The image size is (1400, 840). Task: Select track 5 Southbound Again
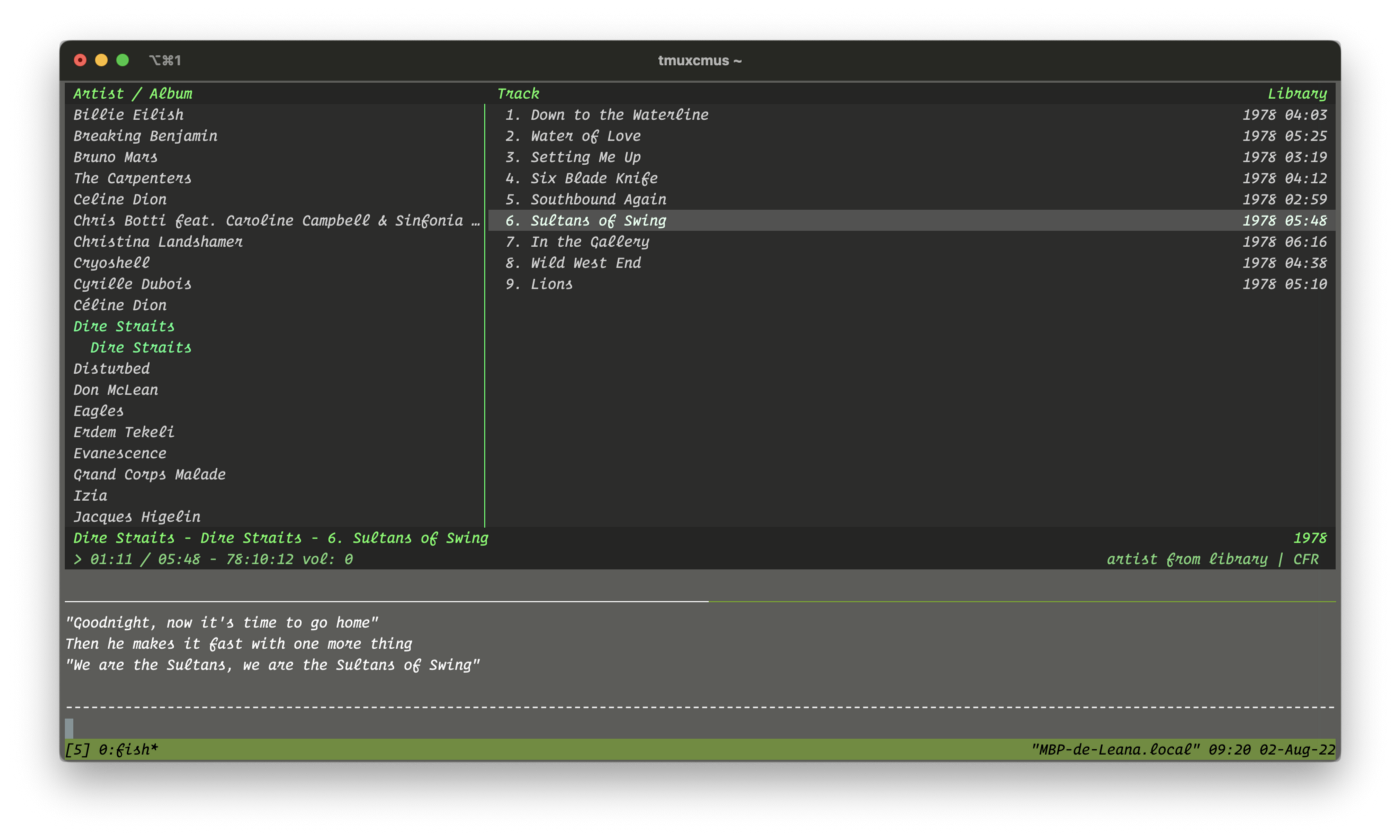(586, 199)
